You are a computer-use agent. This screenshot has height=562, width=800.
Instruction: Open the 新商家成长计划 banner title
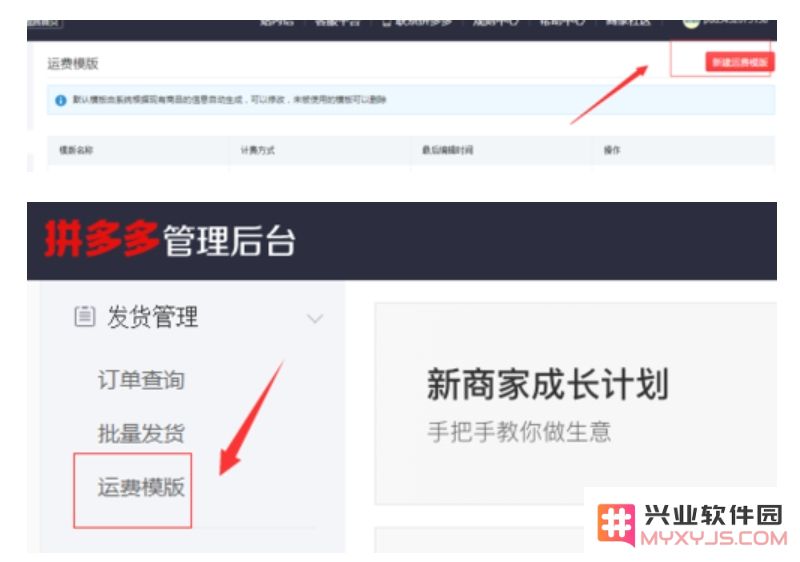click(x=547, y=384)
